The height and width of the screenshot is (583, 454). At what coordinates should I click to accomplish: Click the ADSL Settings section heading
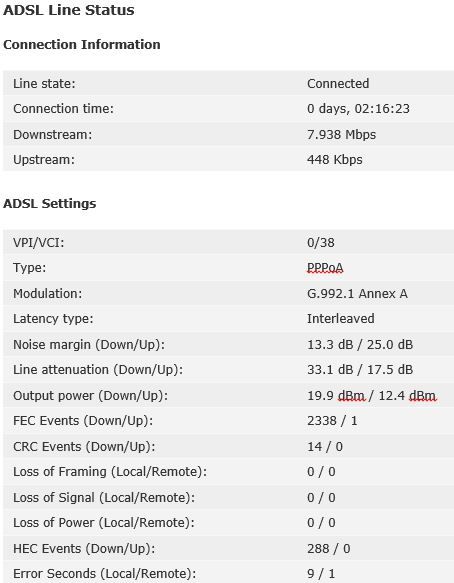click(x=49, y=203)
